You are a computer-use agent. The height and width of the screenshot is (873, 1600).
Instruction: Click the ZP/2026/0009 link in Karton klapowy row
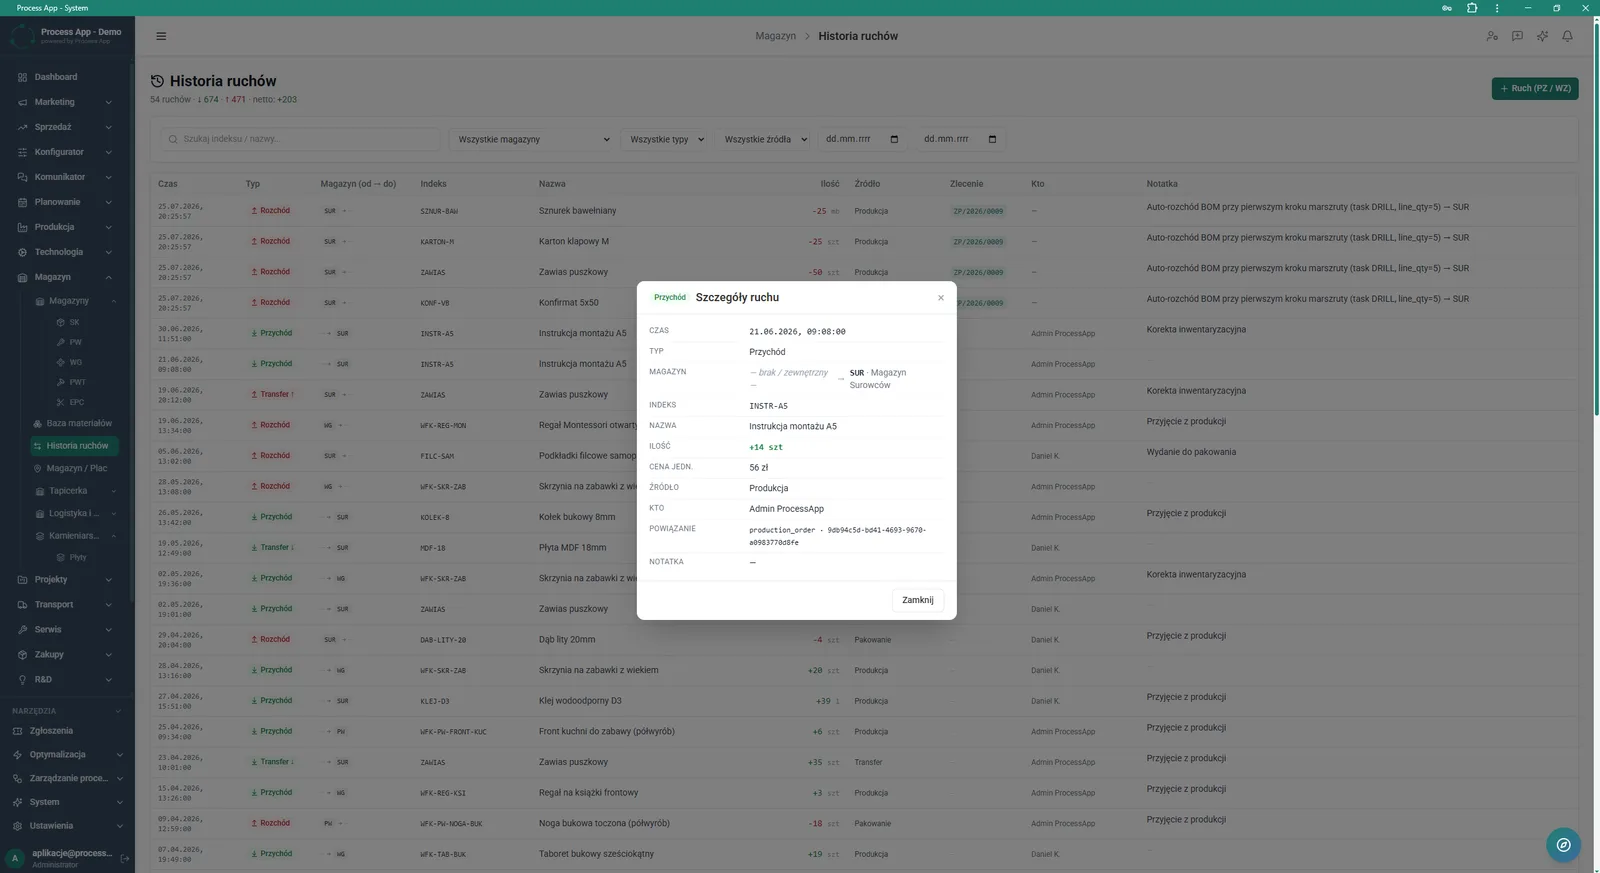978,242
